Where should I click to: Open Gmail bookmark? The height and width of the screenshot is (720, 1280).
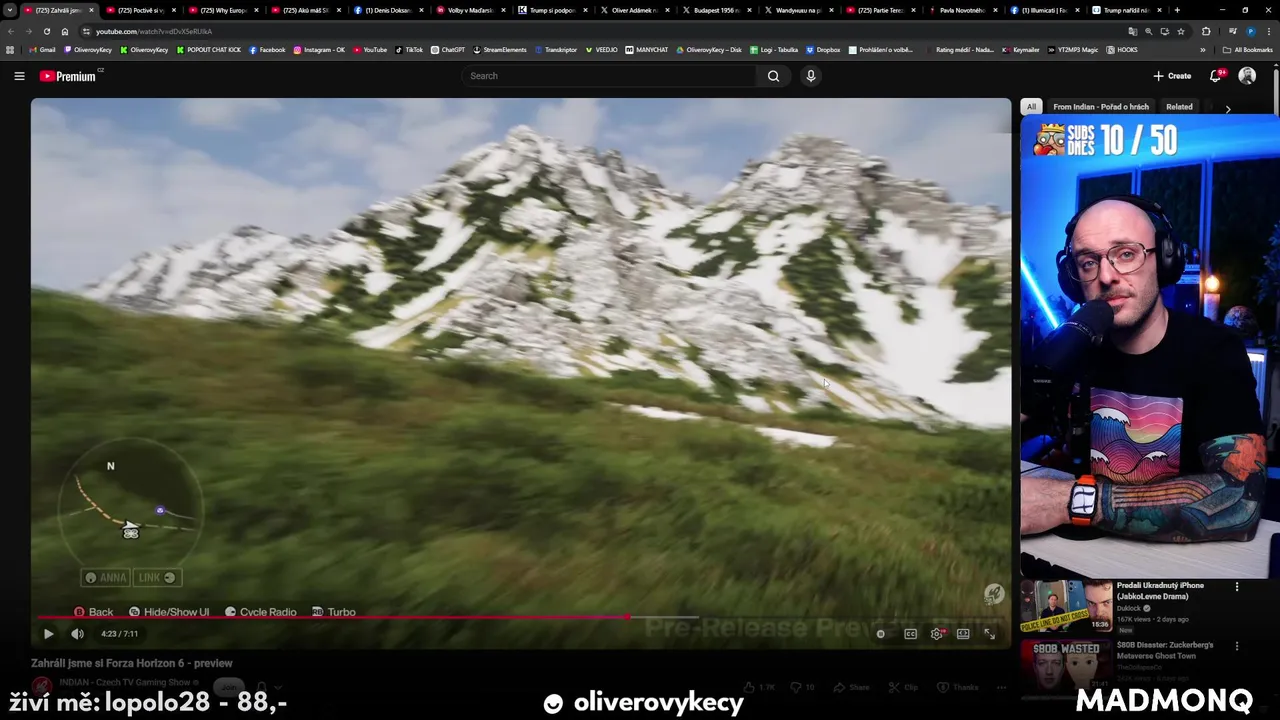43,49
